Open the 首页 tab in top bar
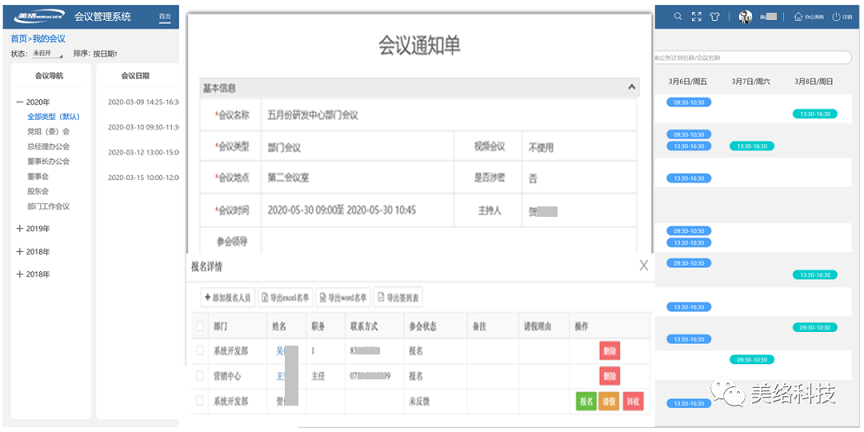864x432 pixels. coord(165,17)
